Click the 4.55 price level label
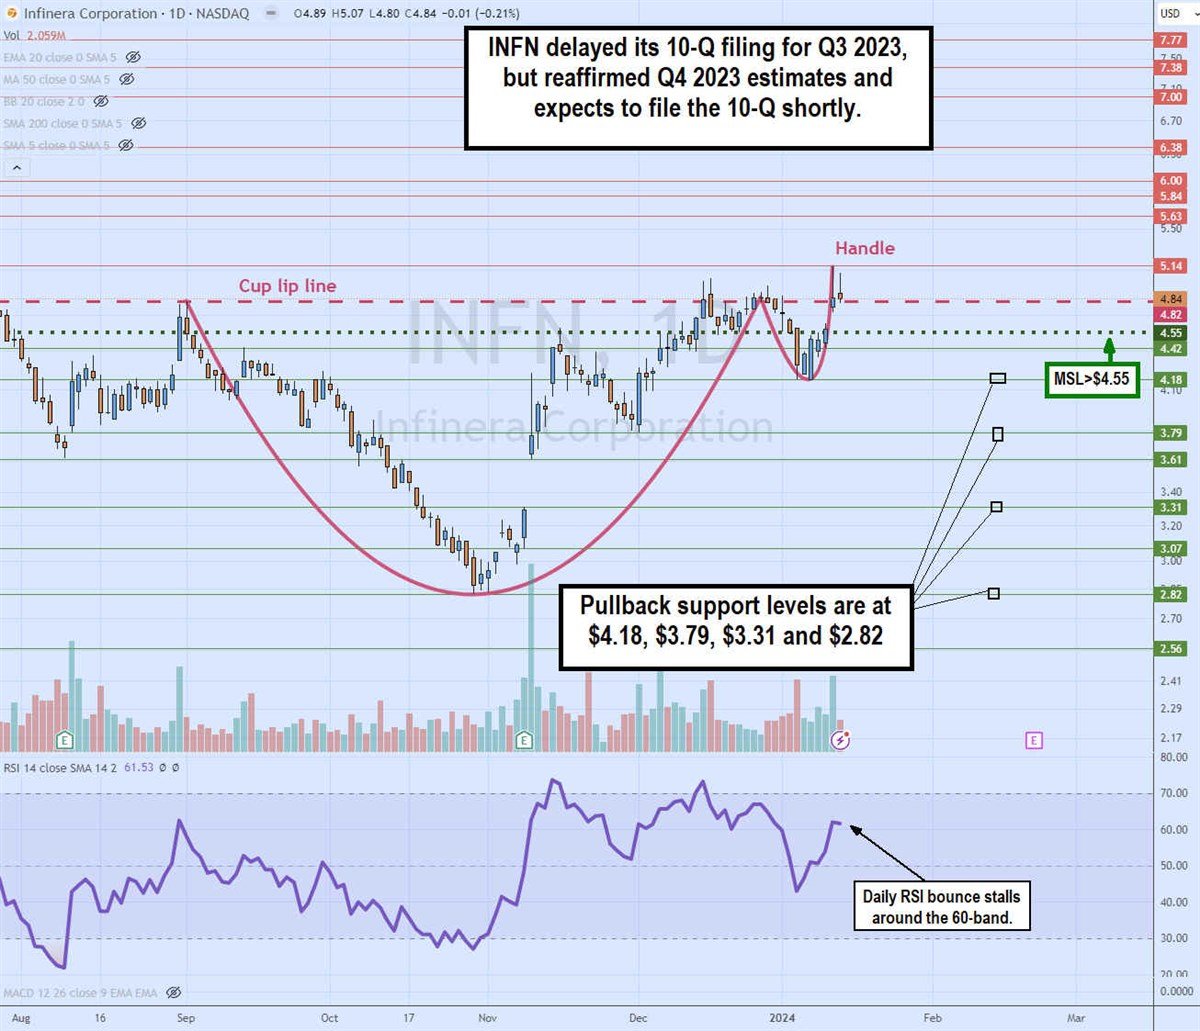1200x1031 pixels. point(1170,333)
